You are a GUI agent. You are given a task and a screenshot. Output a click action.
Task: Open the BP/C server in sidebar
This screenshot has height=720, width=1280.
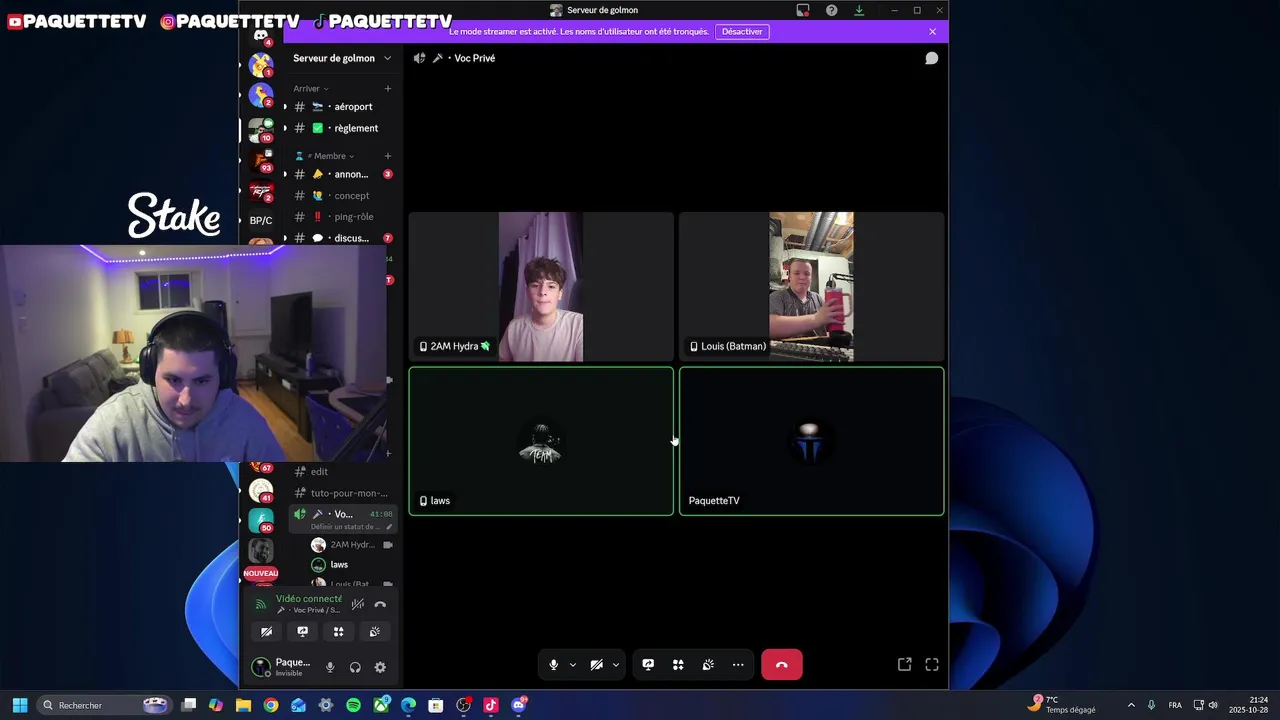[x=261, y=220]
